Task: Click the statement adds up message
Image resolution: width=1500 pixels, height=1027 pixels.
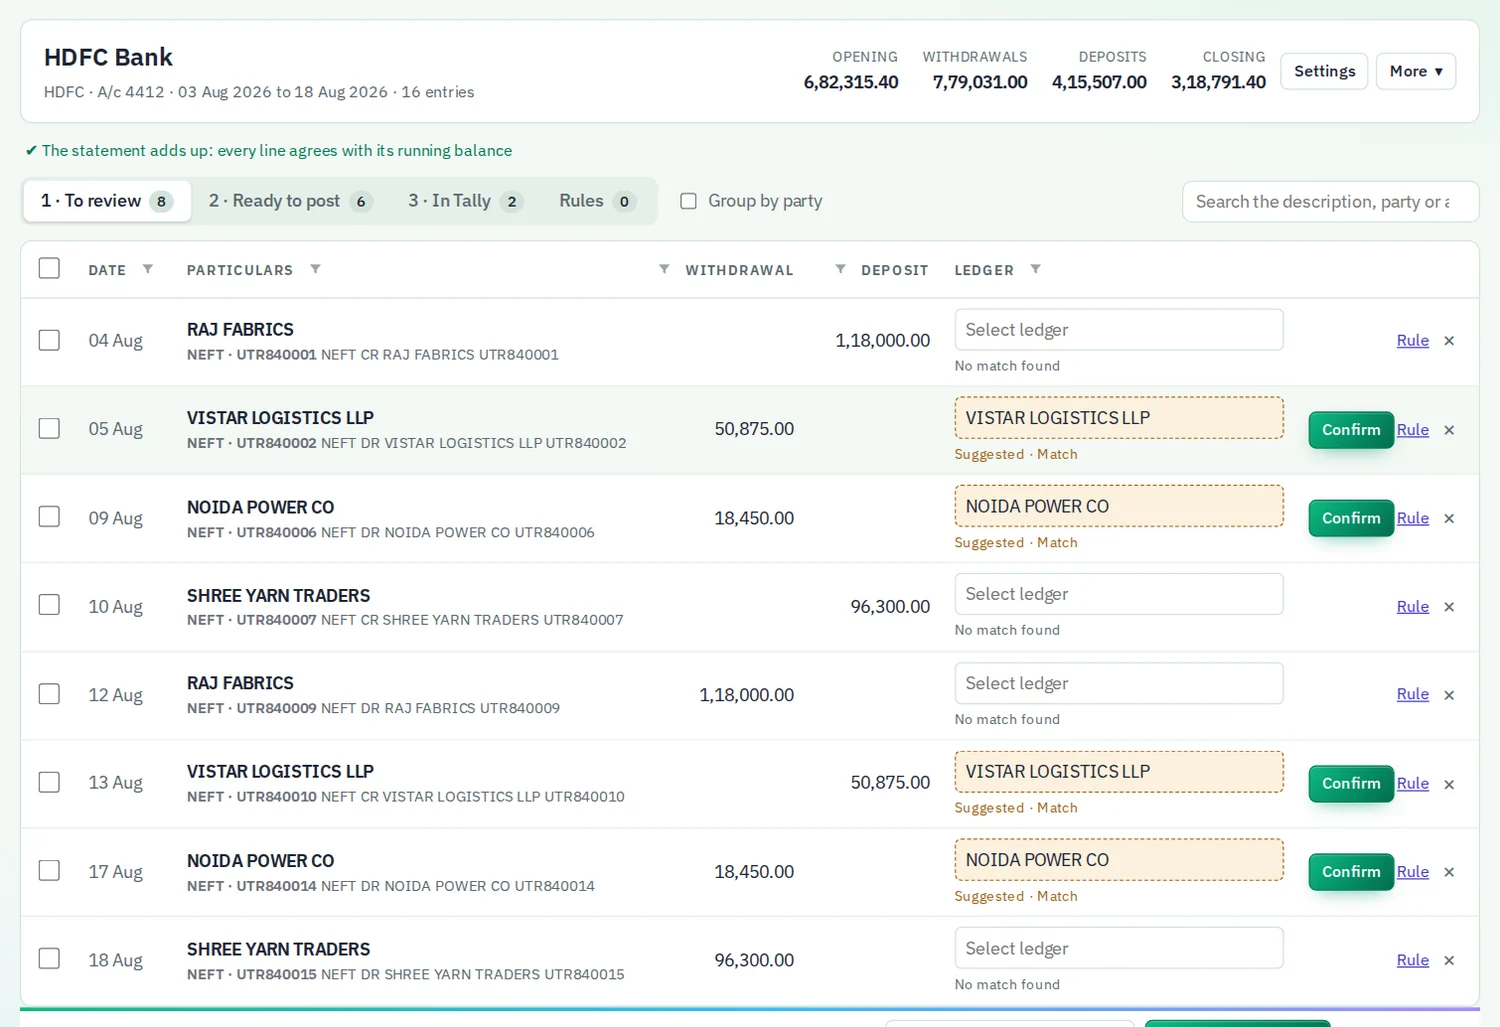Action: 269,151
